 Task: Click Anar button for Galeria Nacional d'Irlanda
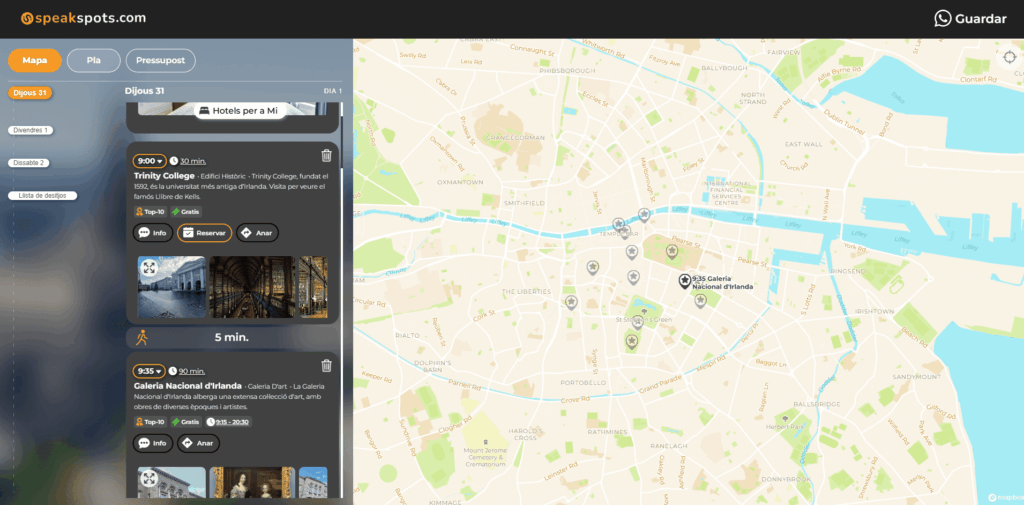[199, 443]
